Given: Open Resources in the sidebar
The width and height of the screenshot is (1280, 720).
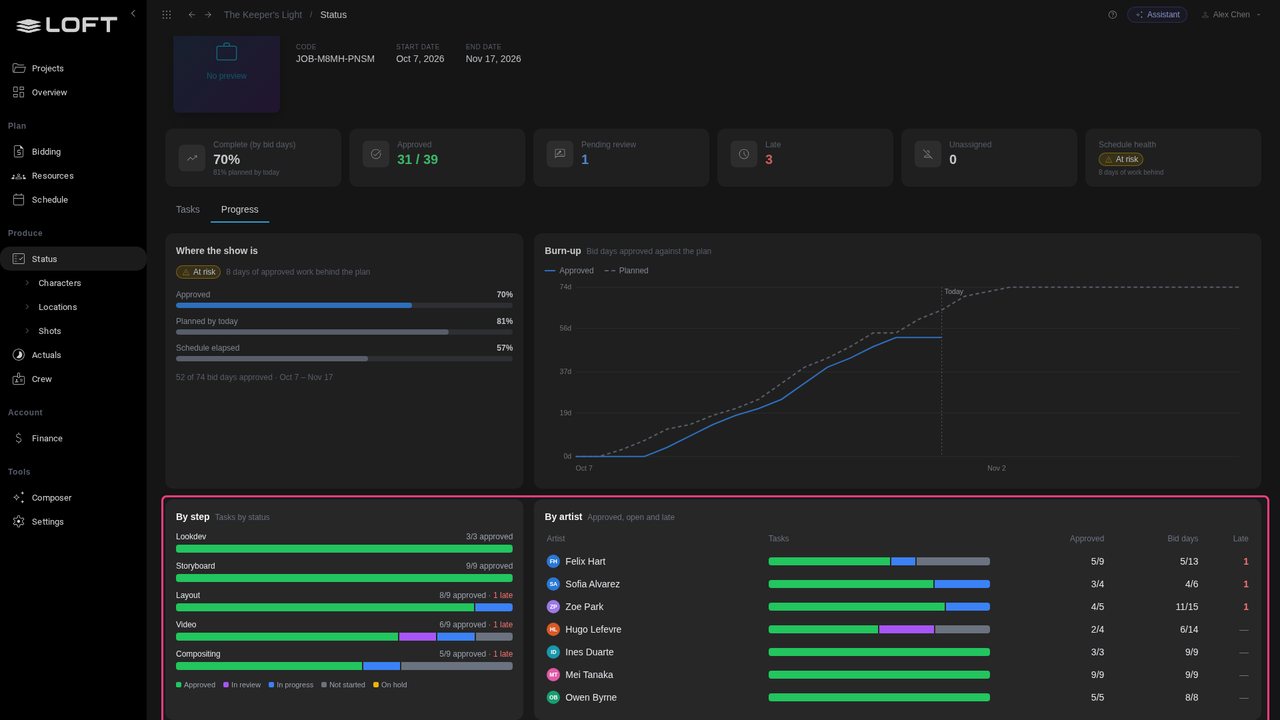Looking at the screenshot, I should tap(73, 176).
